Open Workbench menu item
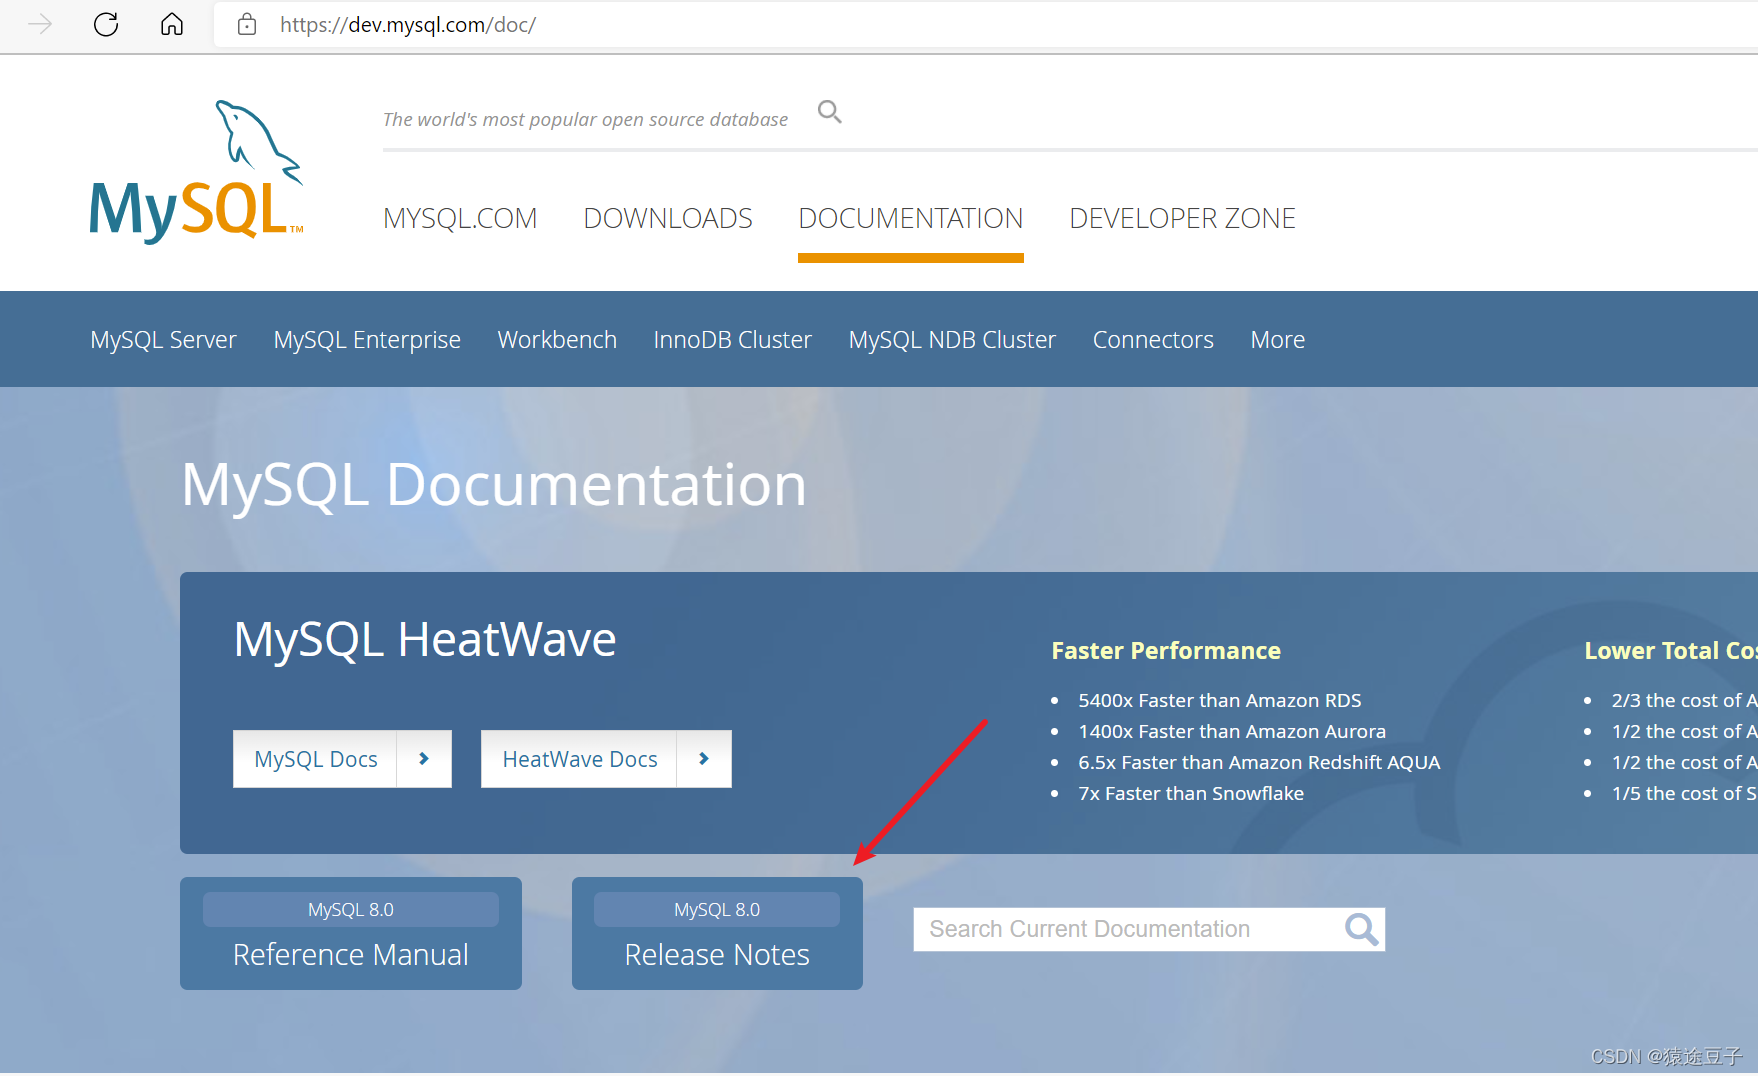Screen dimensions: 1758x1076 pyautogui.click(x=557, y=340)
